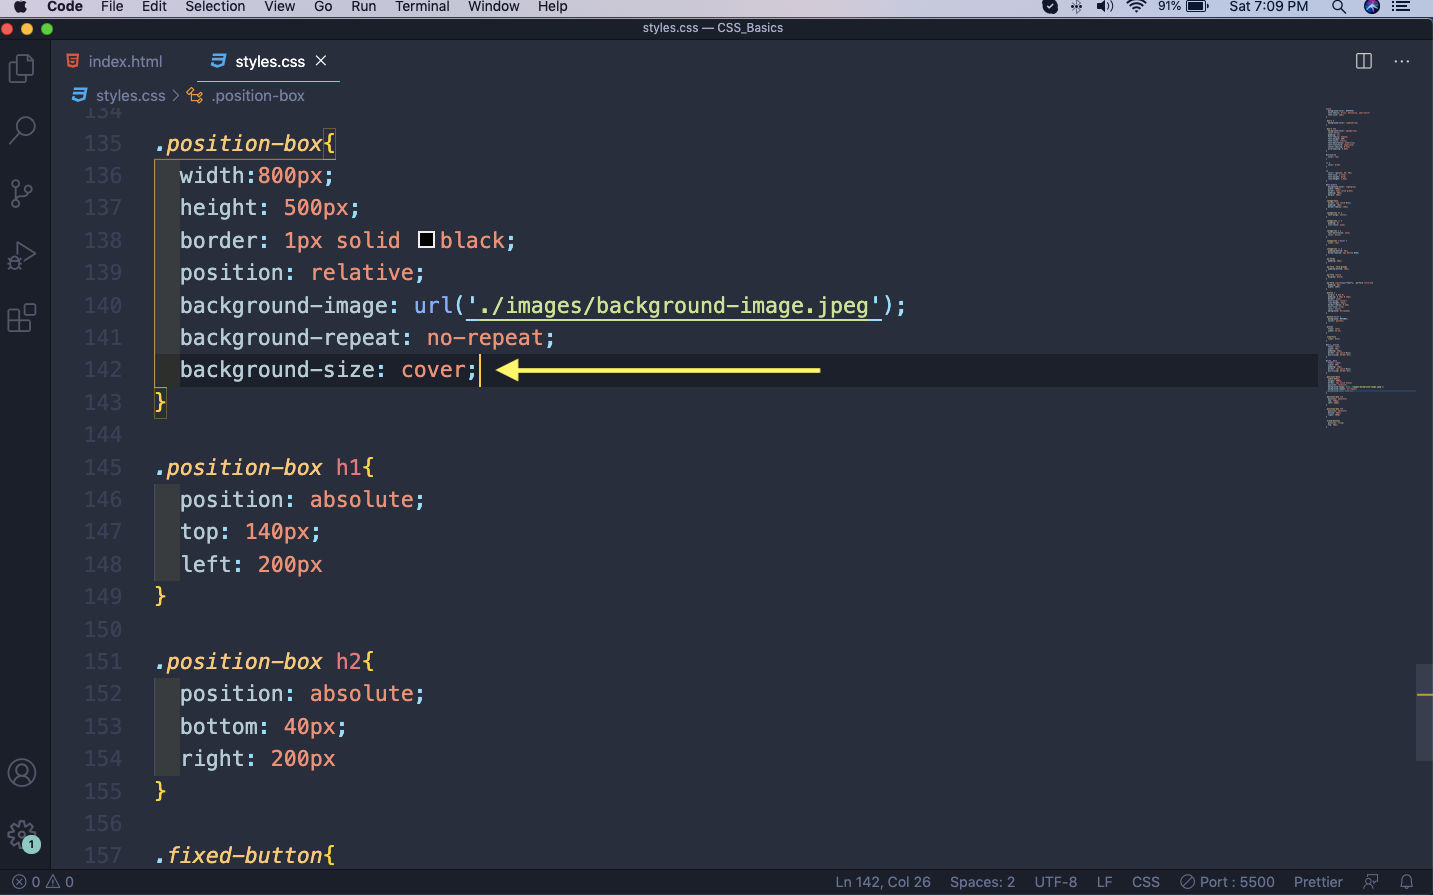Change indentation via Spaces: 2
The height and width of the screenshot is (895, 1433).
982,882
